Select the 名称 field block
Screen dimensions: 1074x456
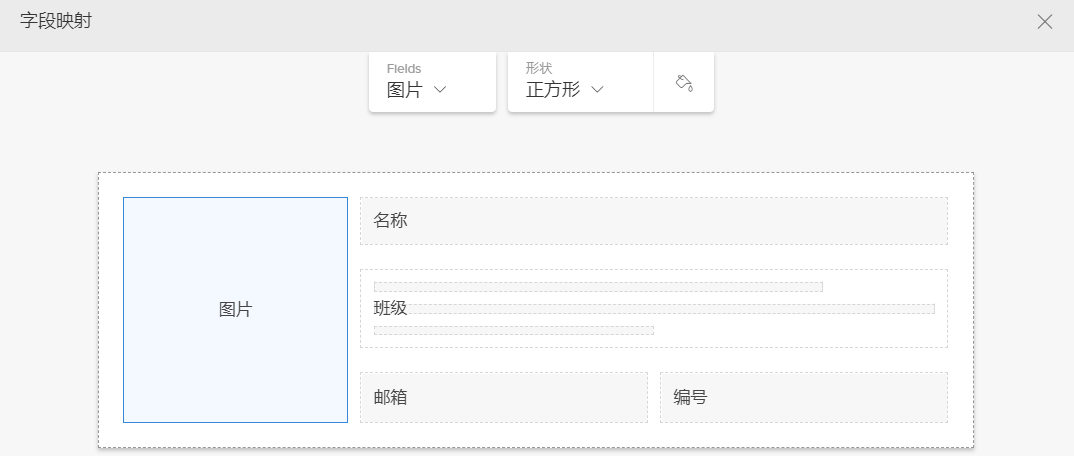(x=653, y=221)
